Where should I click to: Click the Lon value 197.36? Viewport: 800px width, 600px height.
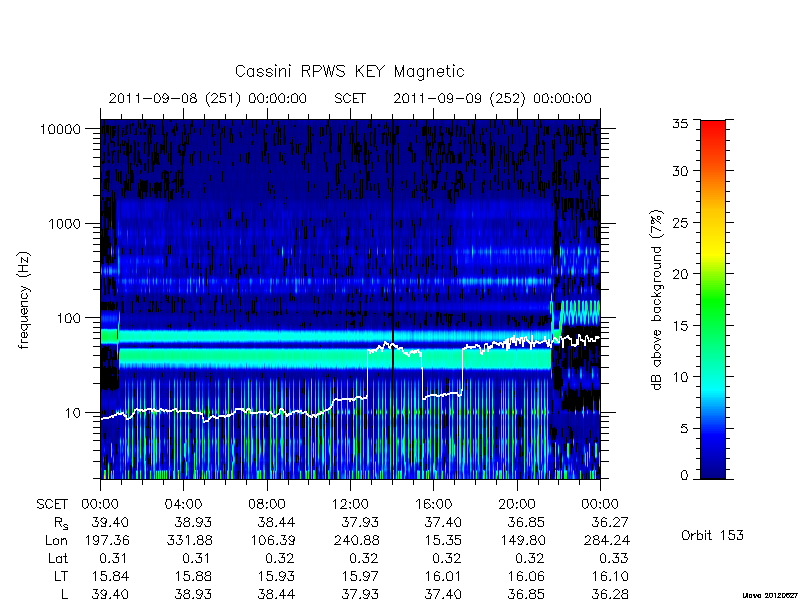[x=106, y=540]
